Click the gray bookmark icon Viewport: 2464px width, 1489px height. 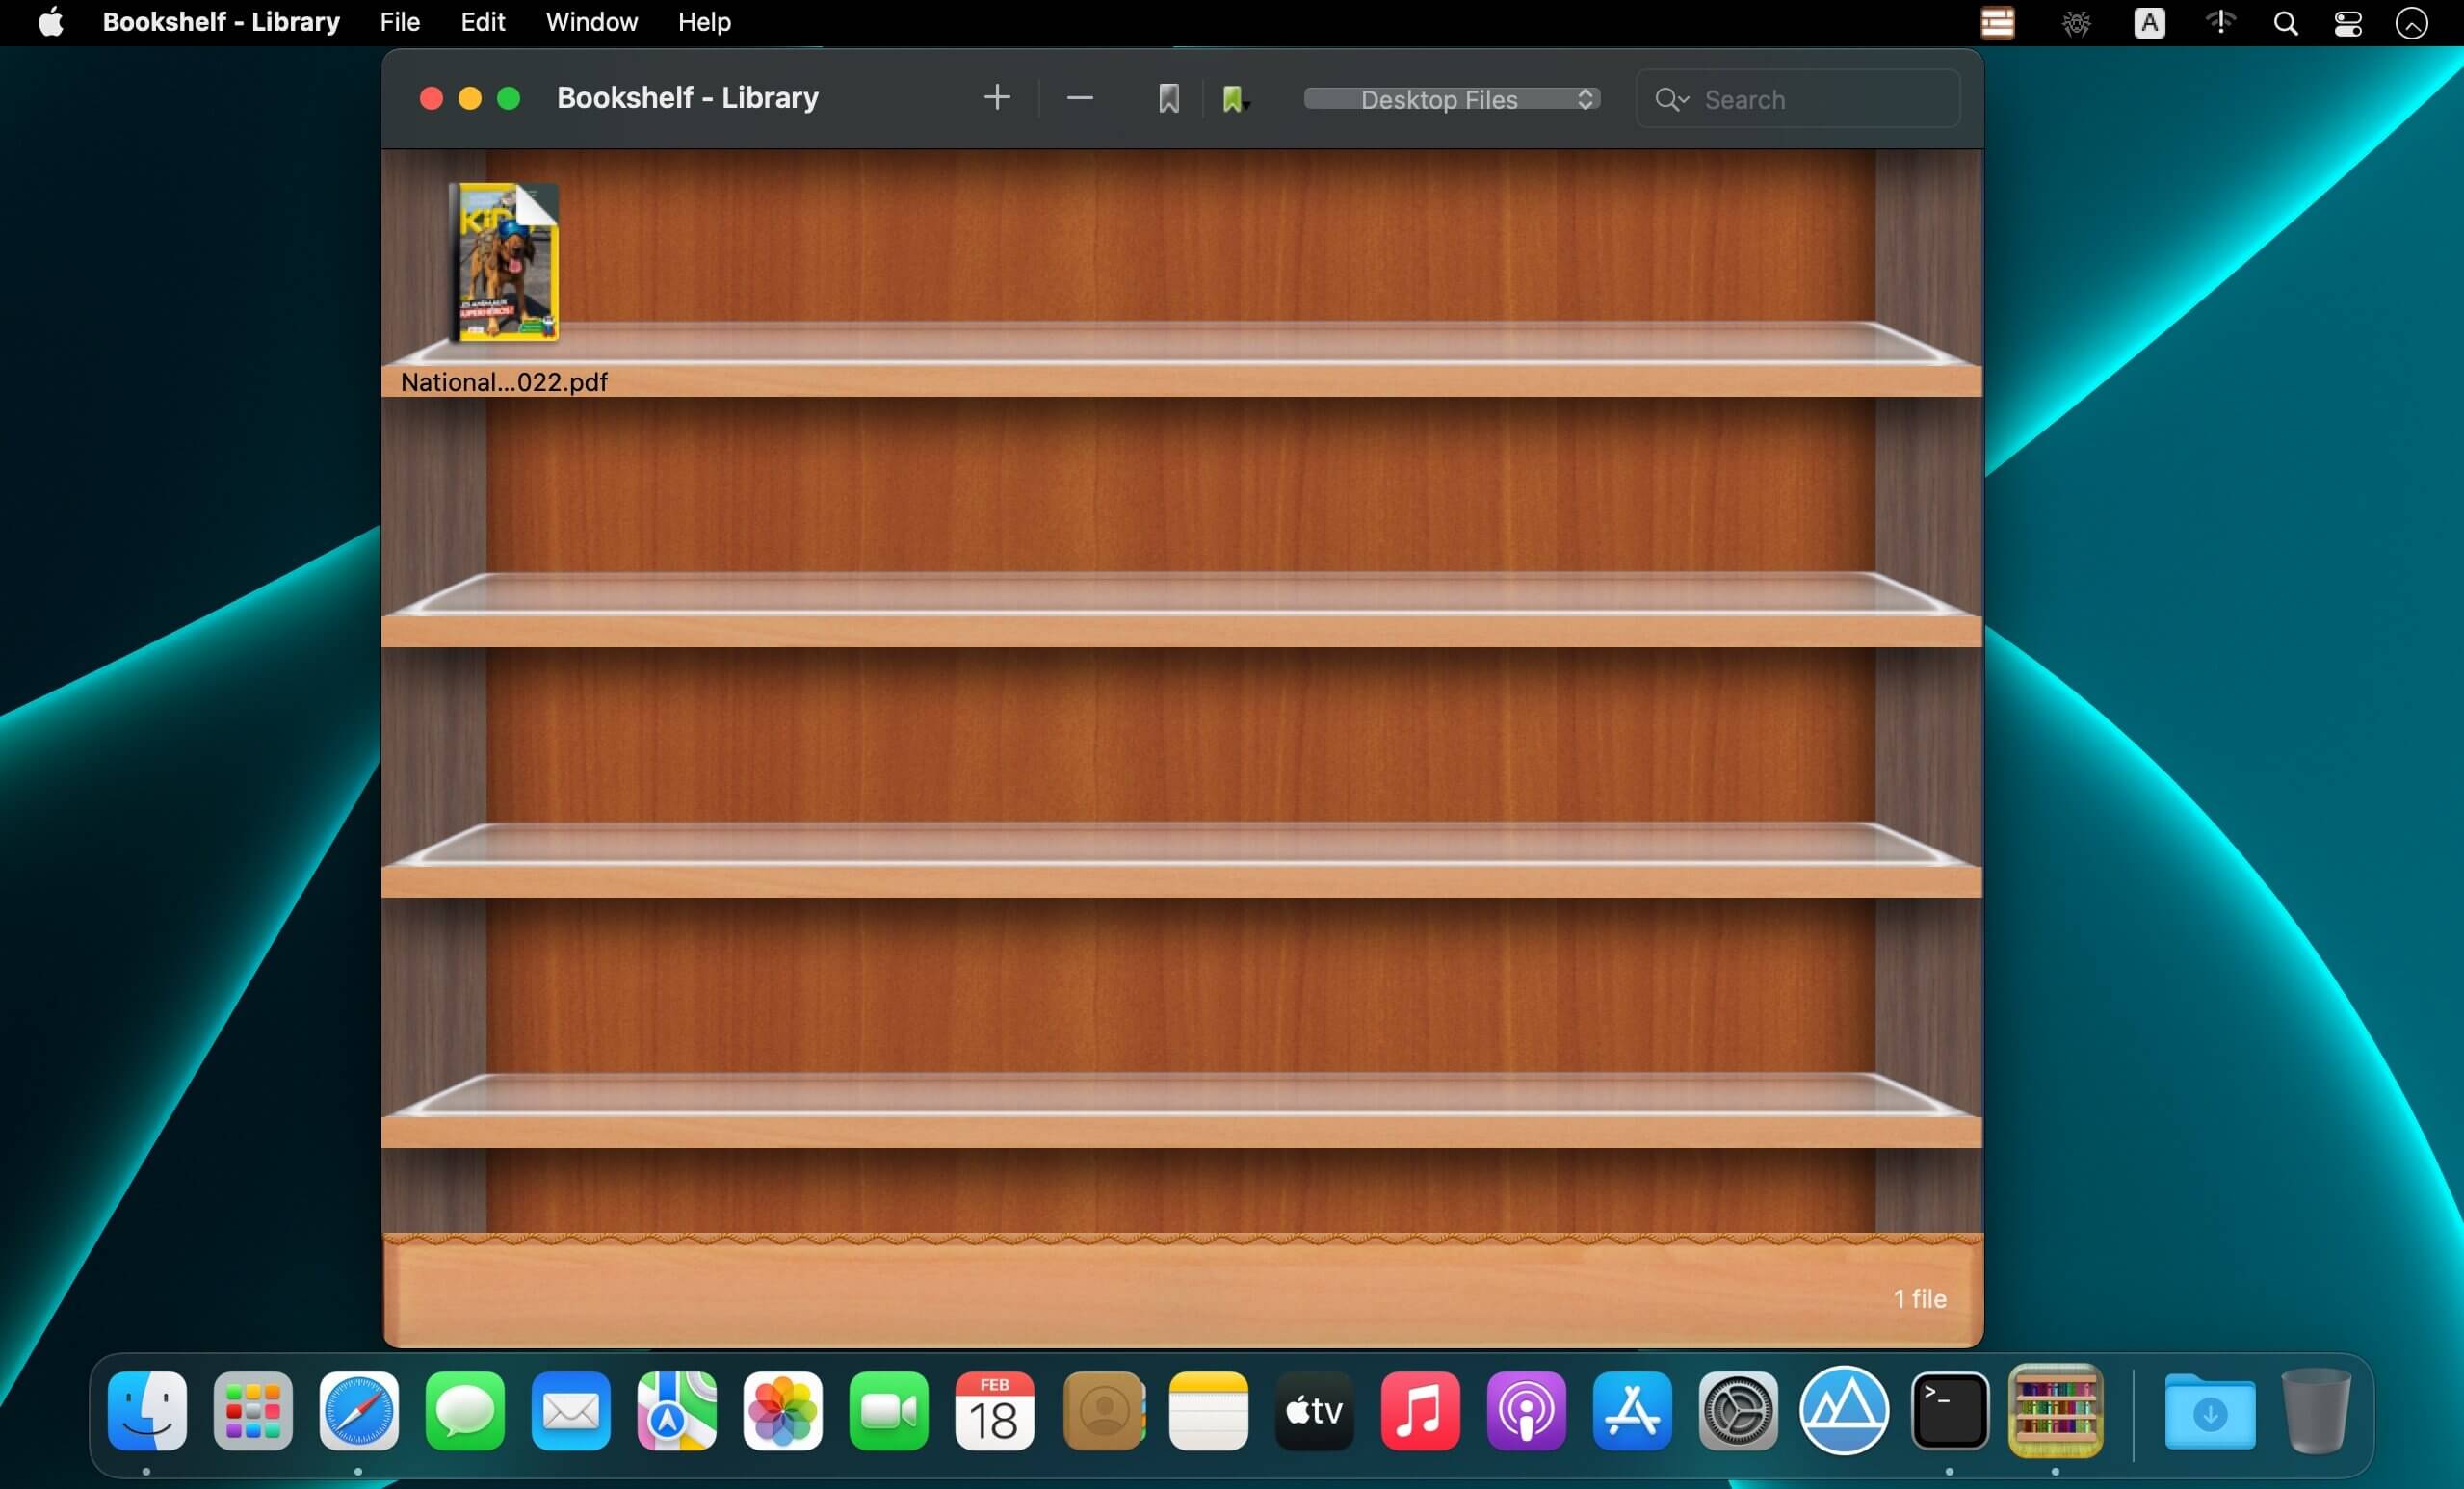coord(1168,98)
